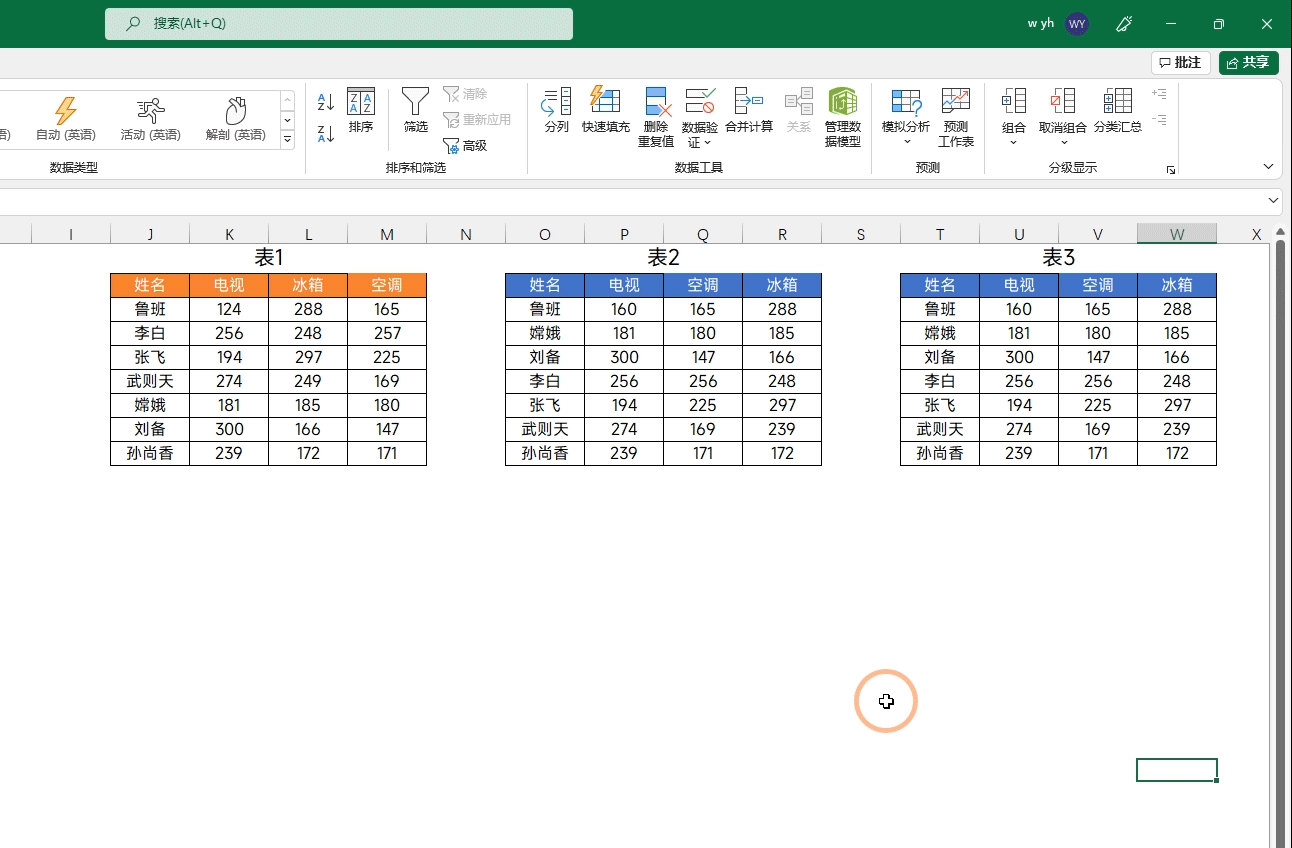Click the lightbulb pen icon in title bar
This screenshot has height=848, width=1292.
click(x=1123, y=24)
